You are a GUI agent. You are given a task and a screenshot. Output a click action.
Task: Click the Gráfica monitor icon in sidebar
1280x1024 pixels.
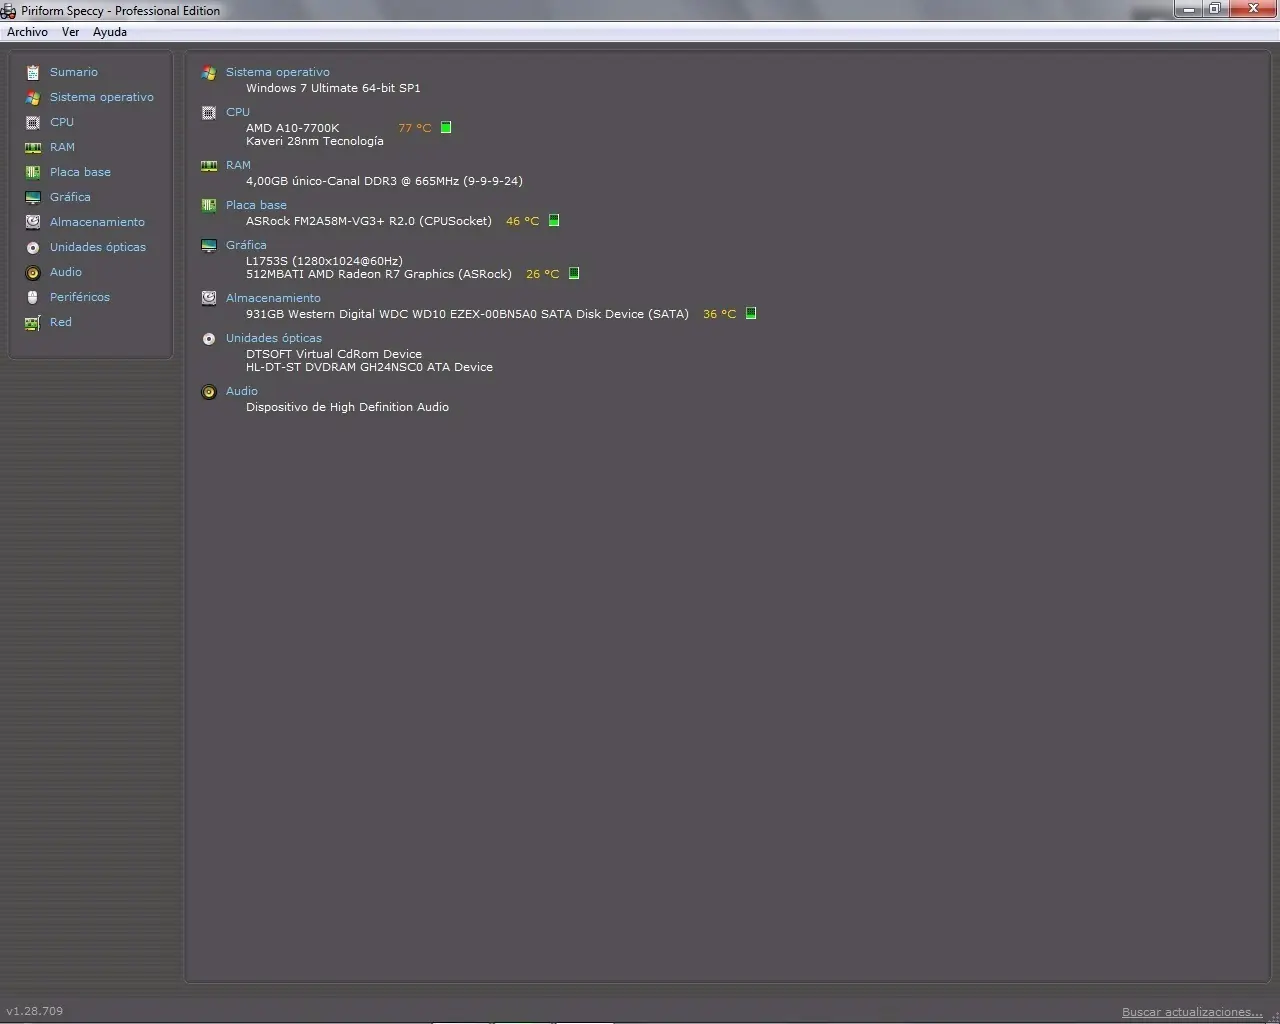click(33, 197)
